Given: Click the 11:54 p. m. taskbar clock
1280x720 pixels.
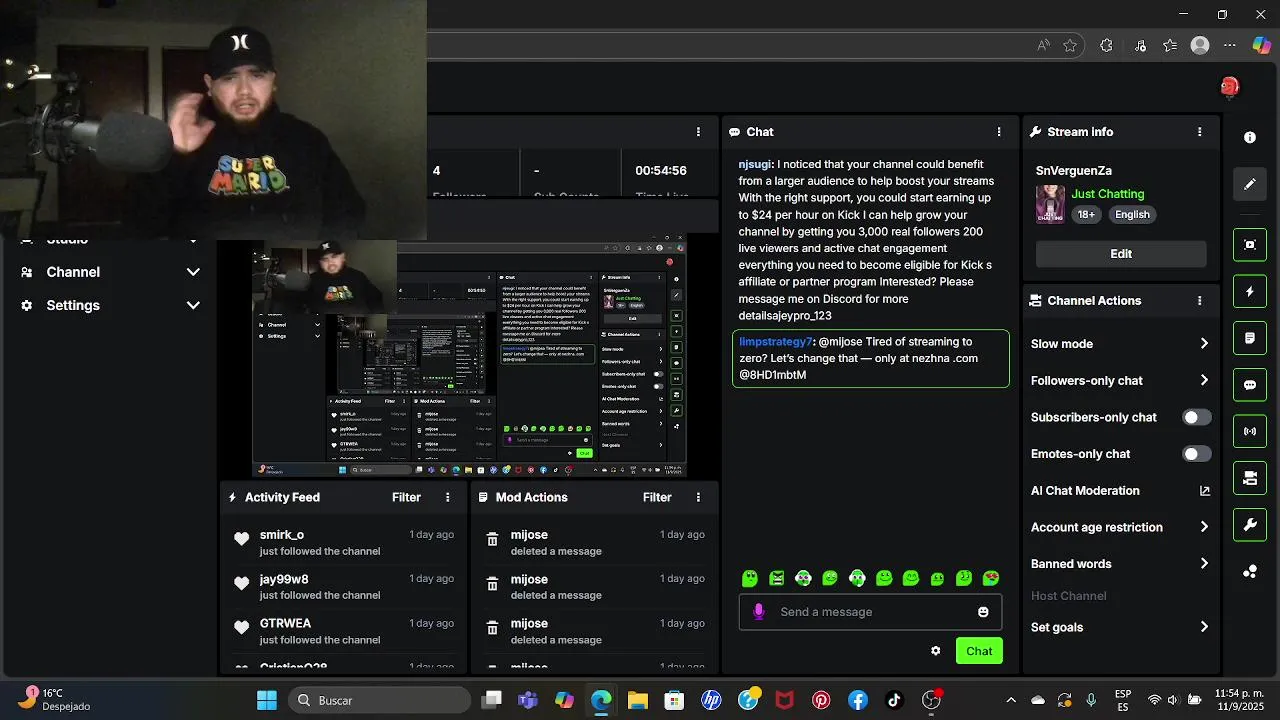Looking at the screenshot, I should (x=1239, y=694).
